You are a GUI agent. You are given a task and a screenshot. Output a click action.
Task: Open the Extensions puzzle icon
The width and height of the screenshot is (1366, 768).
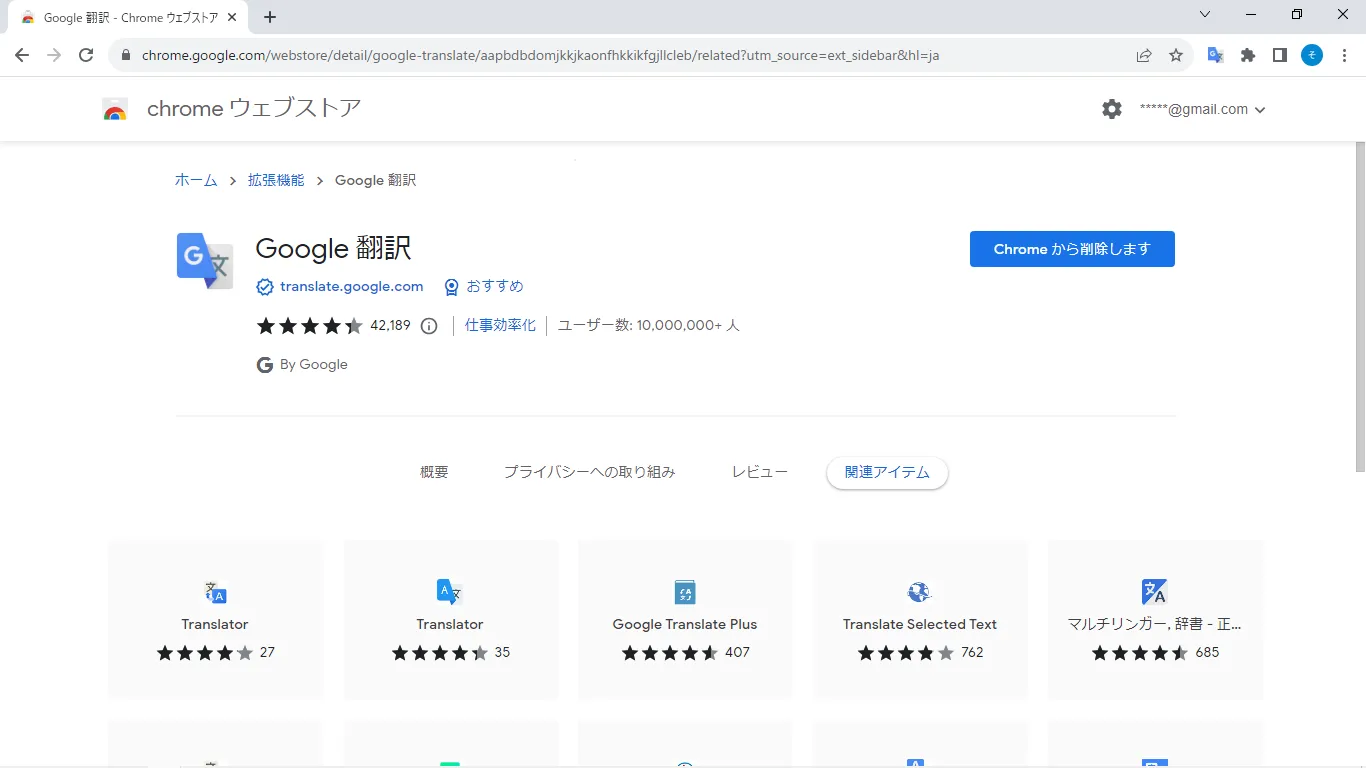pos(1248,55)
